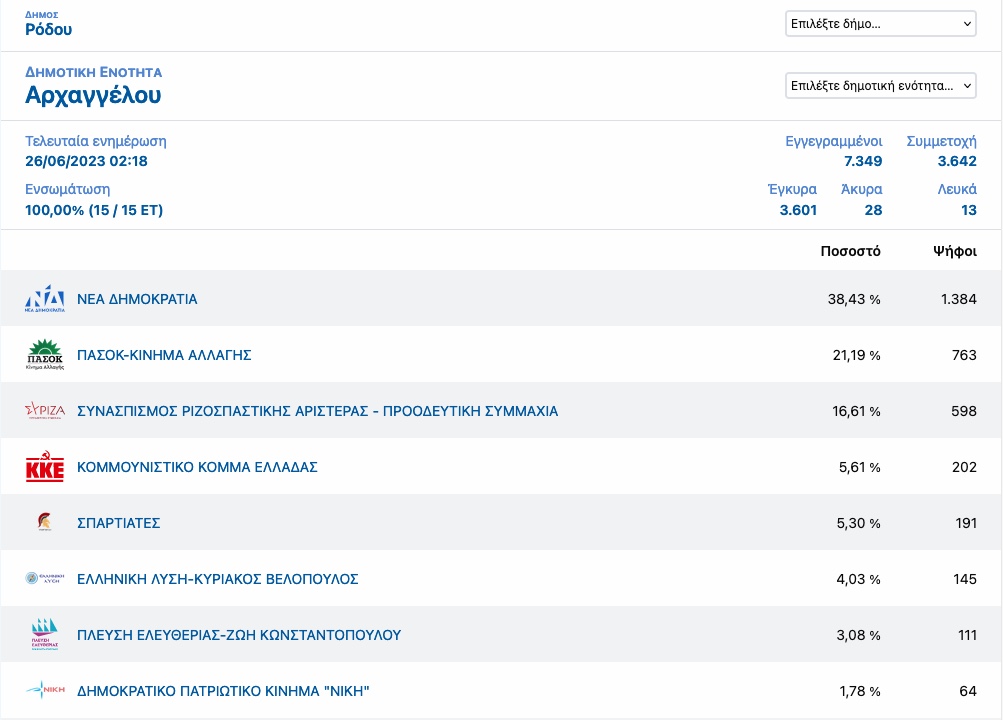Click the red KKE logo
This screenshot has width=1003, height=720.
[45, 467]
